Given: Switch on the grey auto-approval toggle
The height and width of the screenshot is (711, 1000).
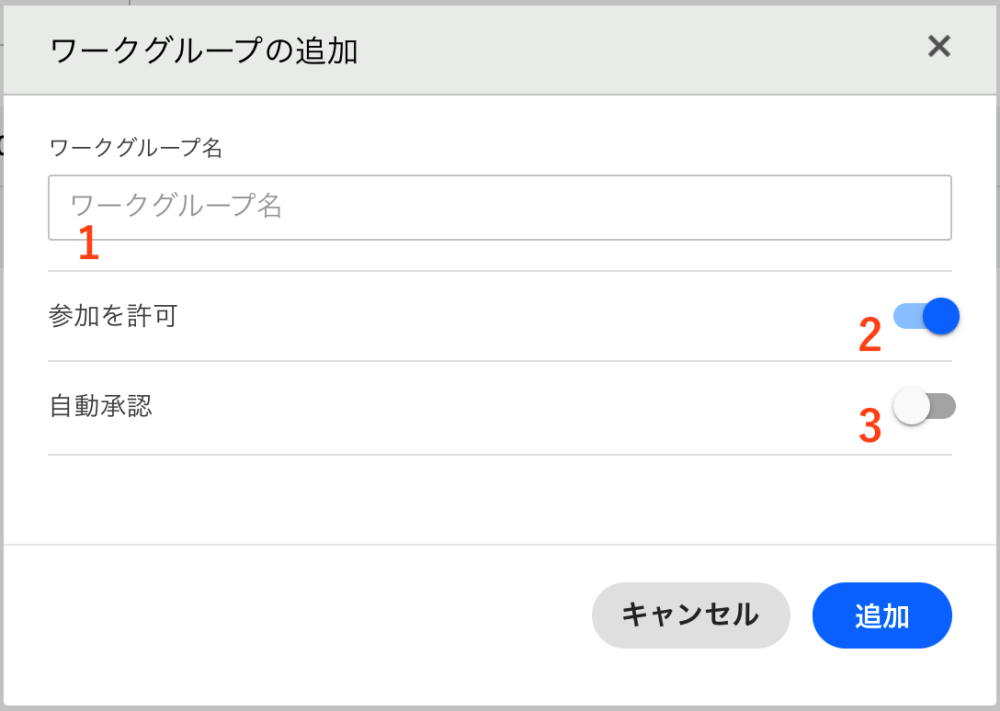Looking at the screenshot, I should pyautogui.click(x=925, y=407).
